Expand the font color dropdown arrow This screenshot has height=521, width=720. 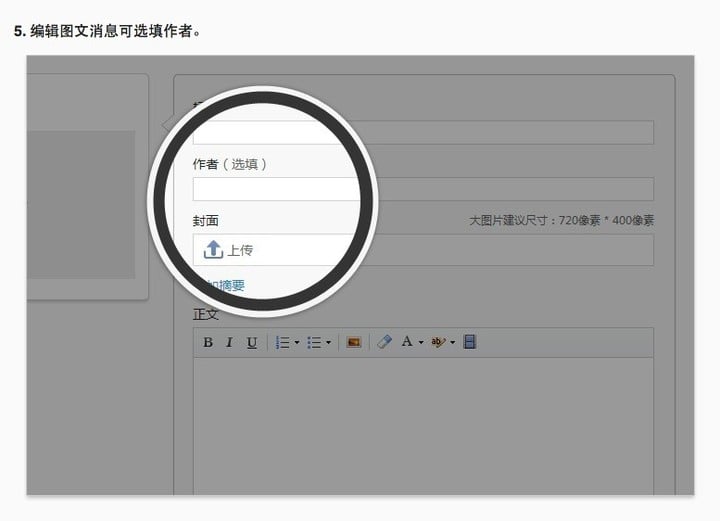pyautogui.click(x=421, y=343)
